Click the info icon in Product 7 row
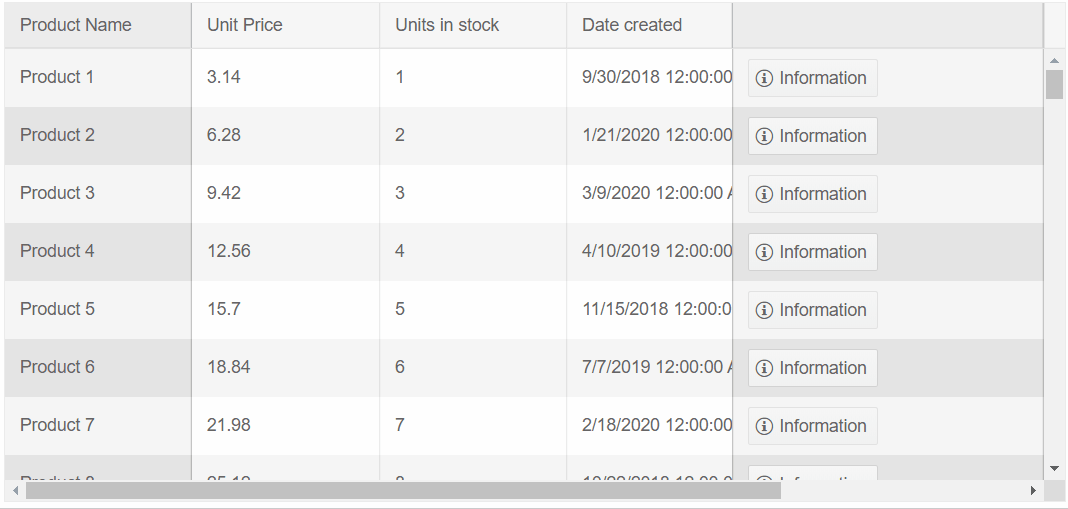Viewport: 1068px width, 509px height. pyautogui.click(x=764, y=426)
